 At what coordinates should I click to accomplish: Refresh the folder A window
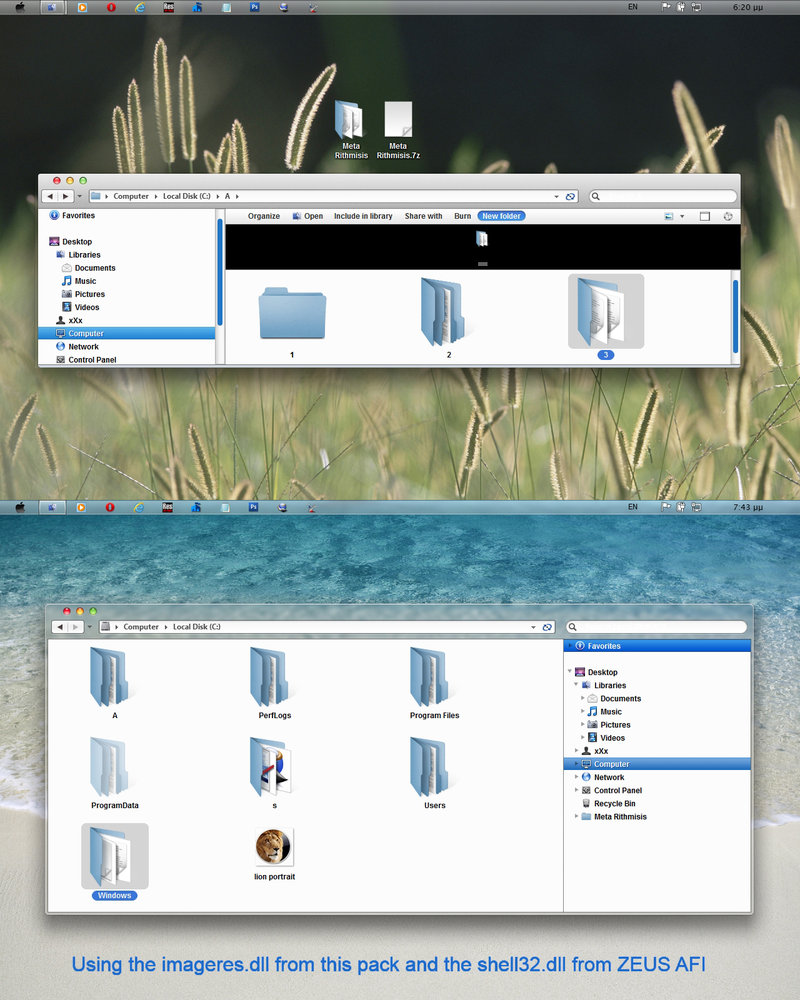pyautogui.click(x=570, y=196)
